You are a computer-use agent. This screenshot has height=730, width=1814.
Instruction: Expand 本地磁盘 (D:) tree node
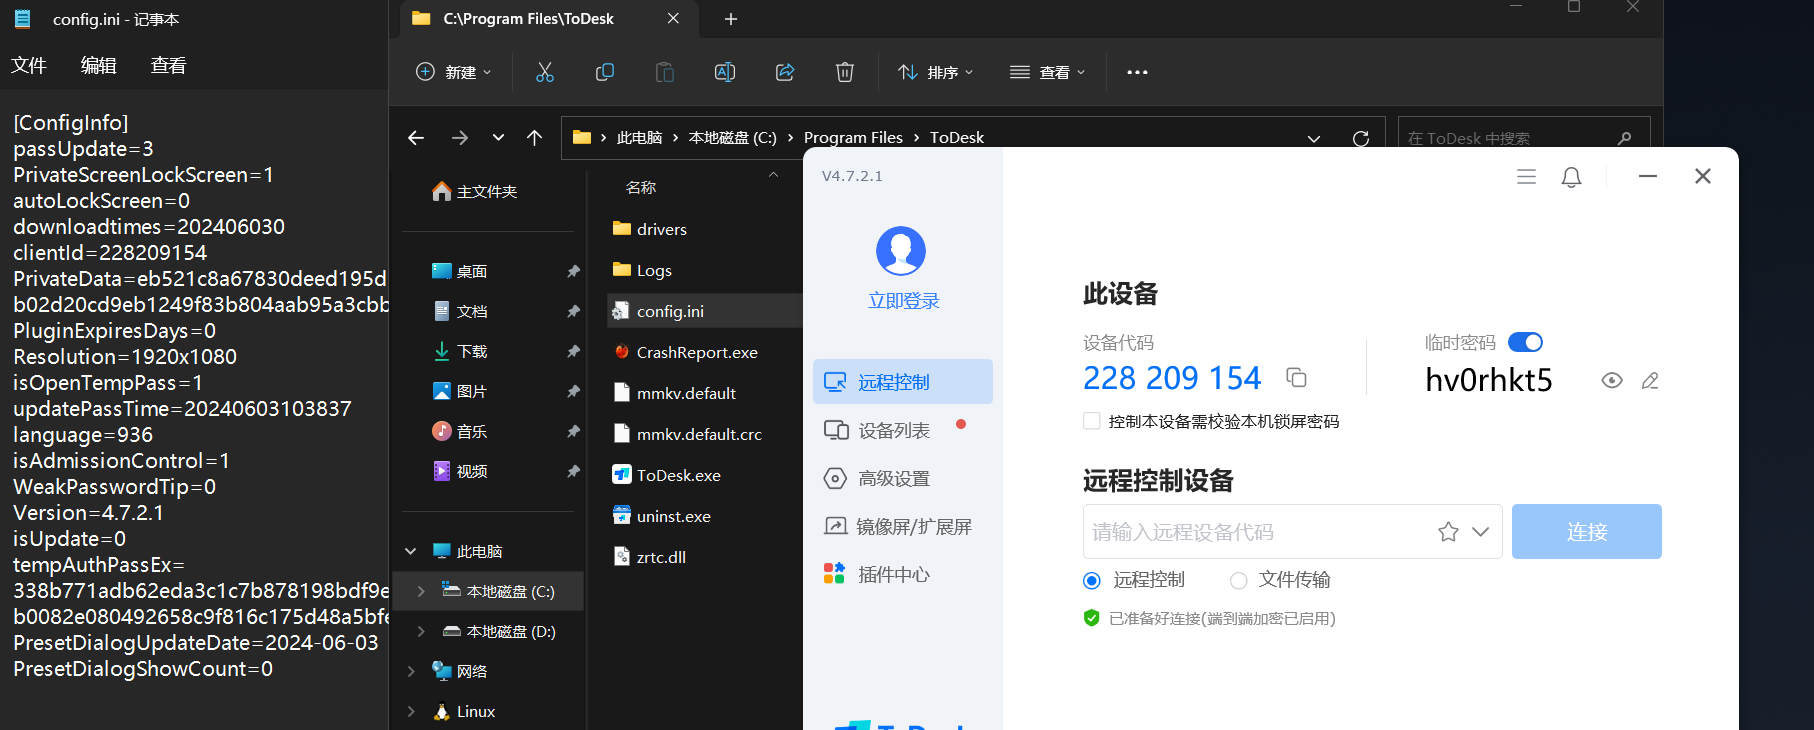point(421,631)
